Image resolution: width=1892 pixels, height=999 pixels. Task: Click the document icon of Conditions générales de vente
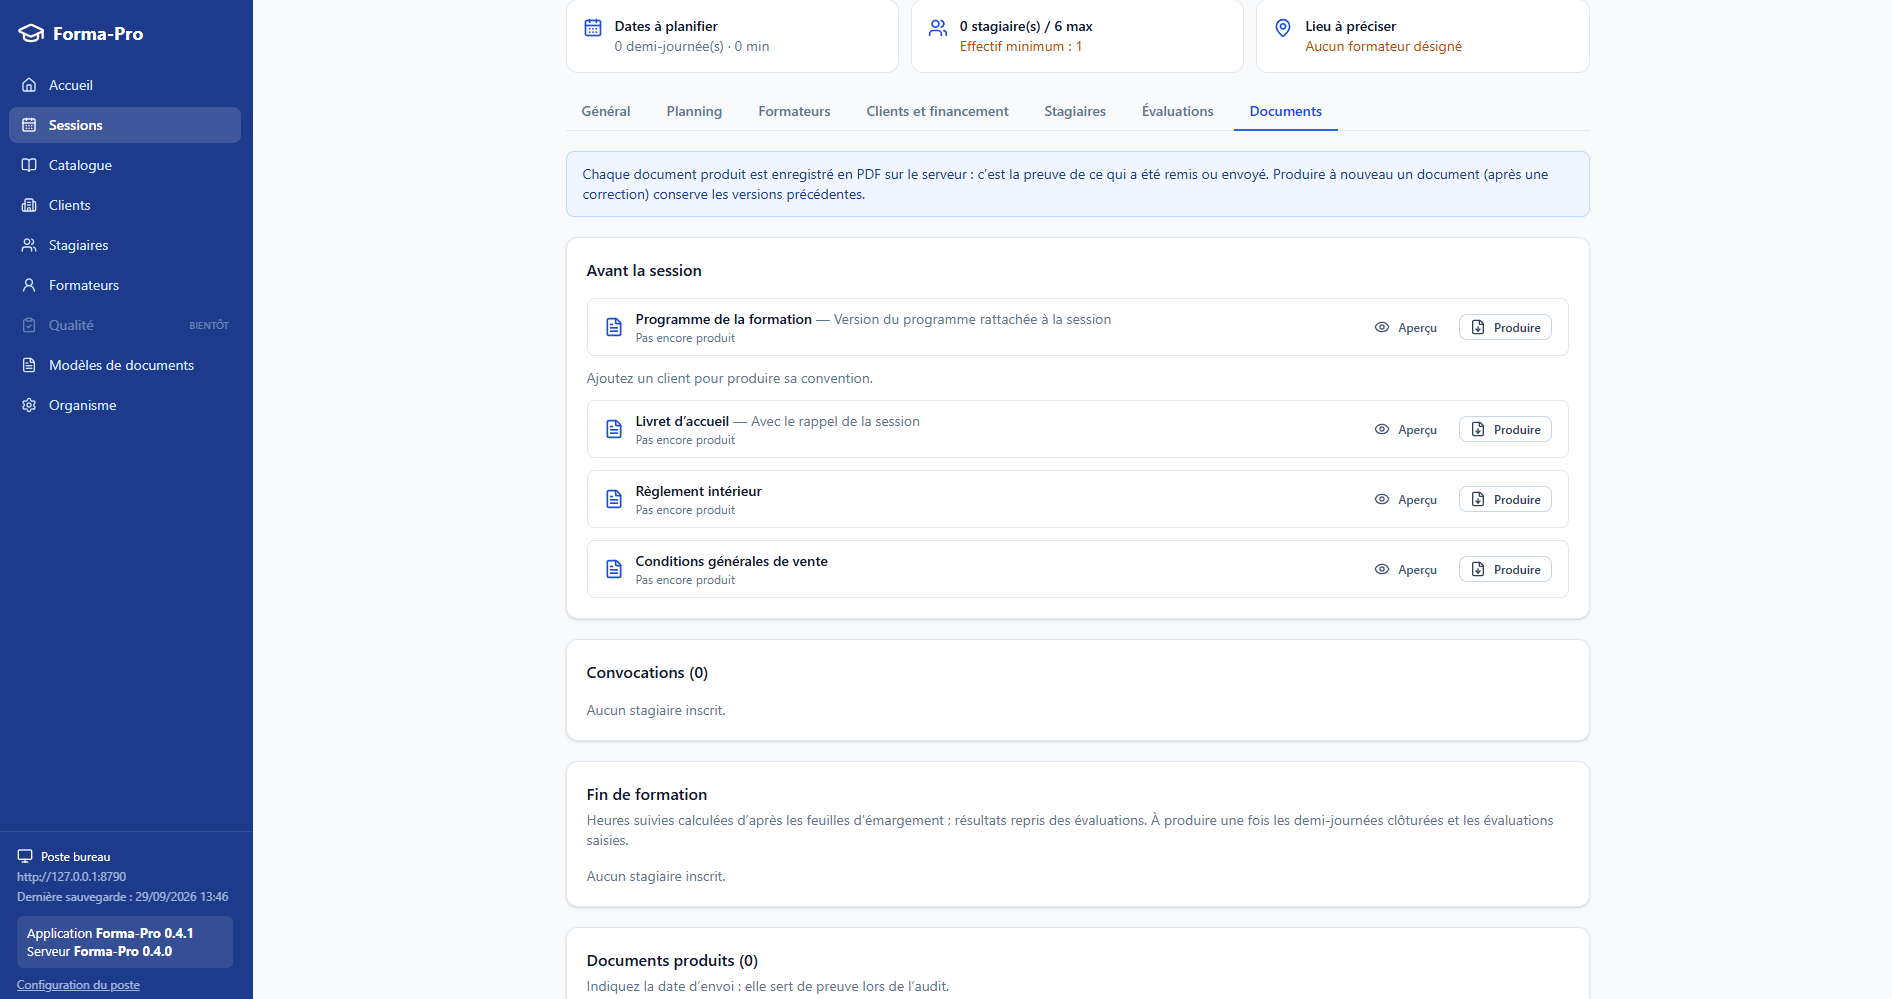[x=614, y=569]
